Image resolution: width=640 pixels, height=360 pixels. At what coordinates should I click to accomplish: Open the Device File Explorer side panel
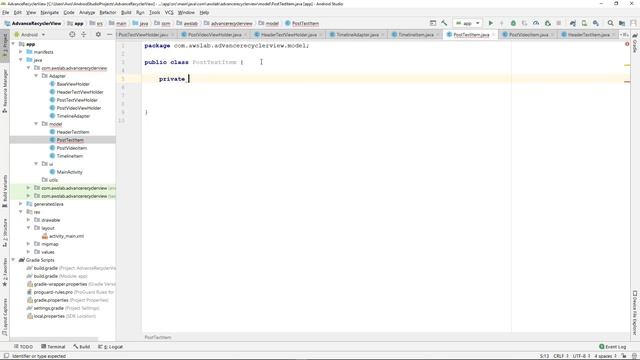635,313
